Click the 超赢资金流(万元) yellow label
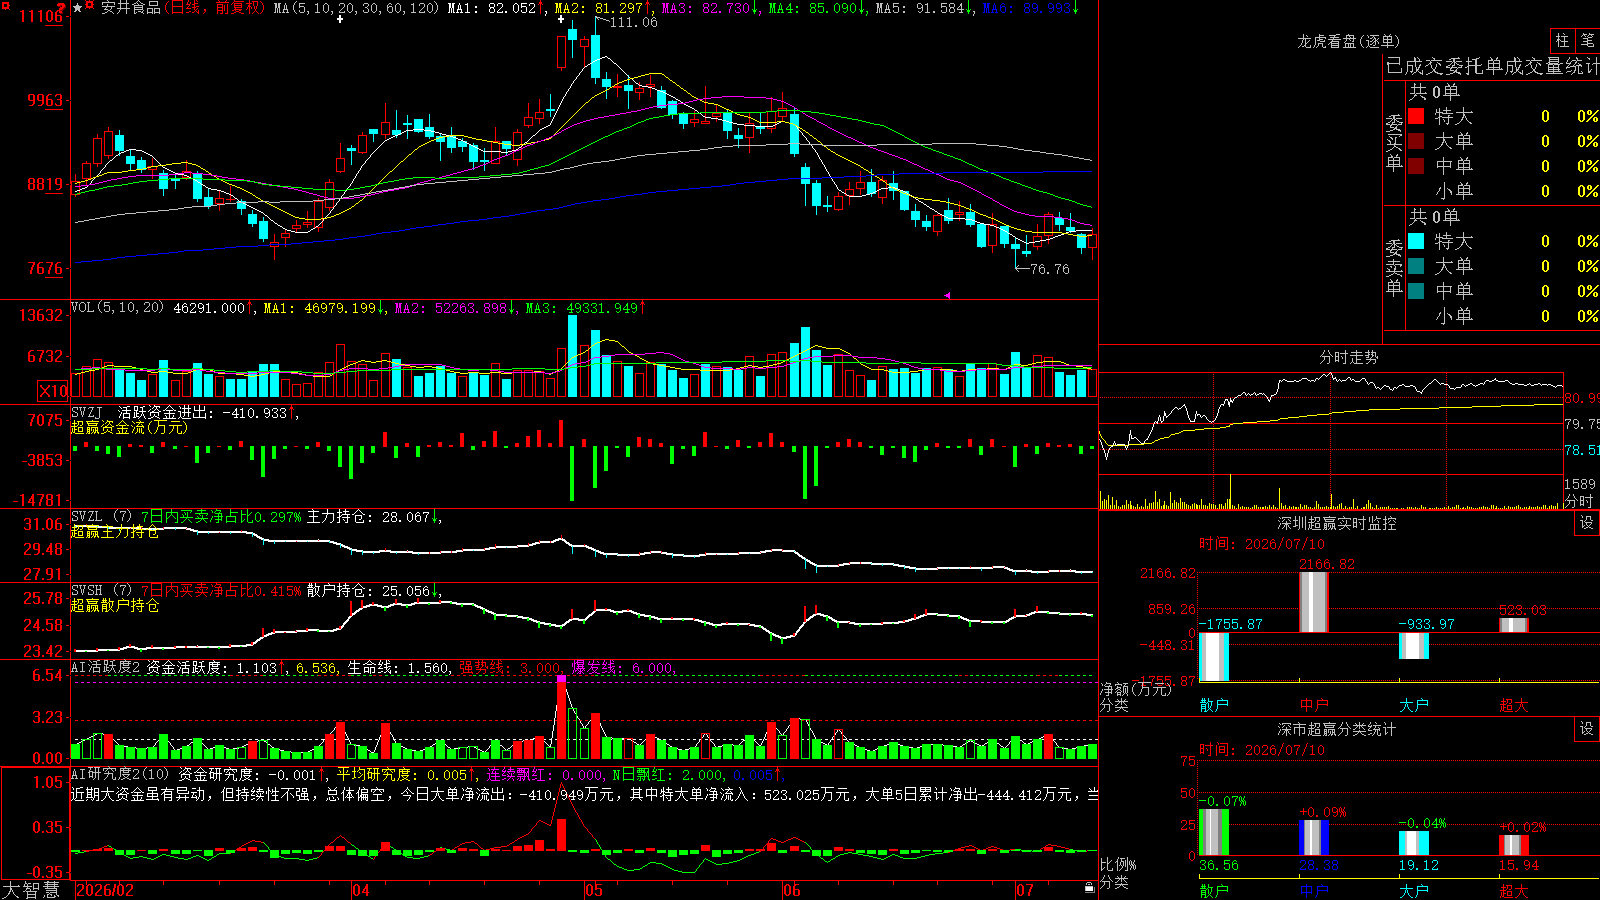 tap(129, 427)
